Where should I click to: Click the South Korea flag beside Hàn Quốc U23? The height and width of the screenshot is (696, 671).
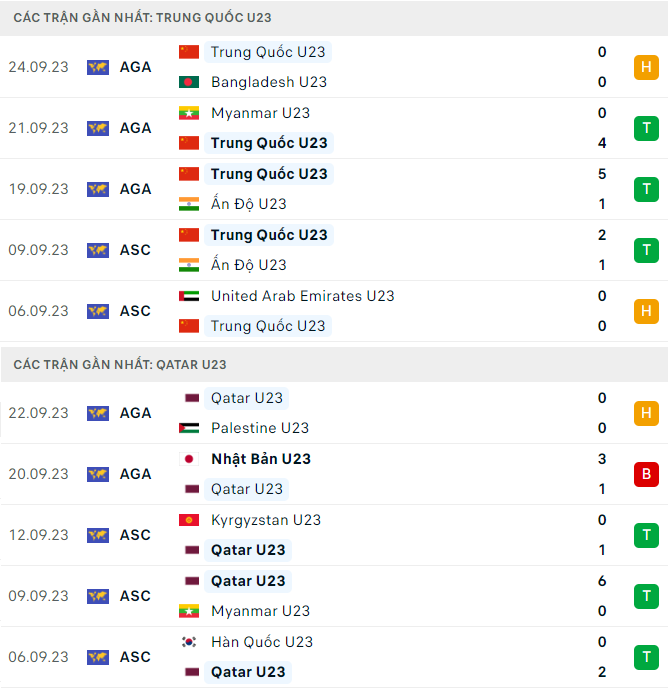(189, 642)
